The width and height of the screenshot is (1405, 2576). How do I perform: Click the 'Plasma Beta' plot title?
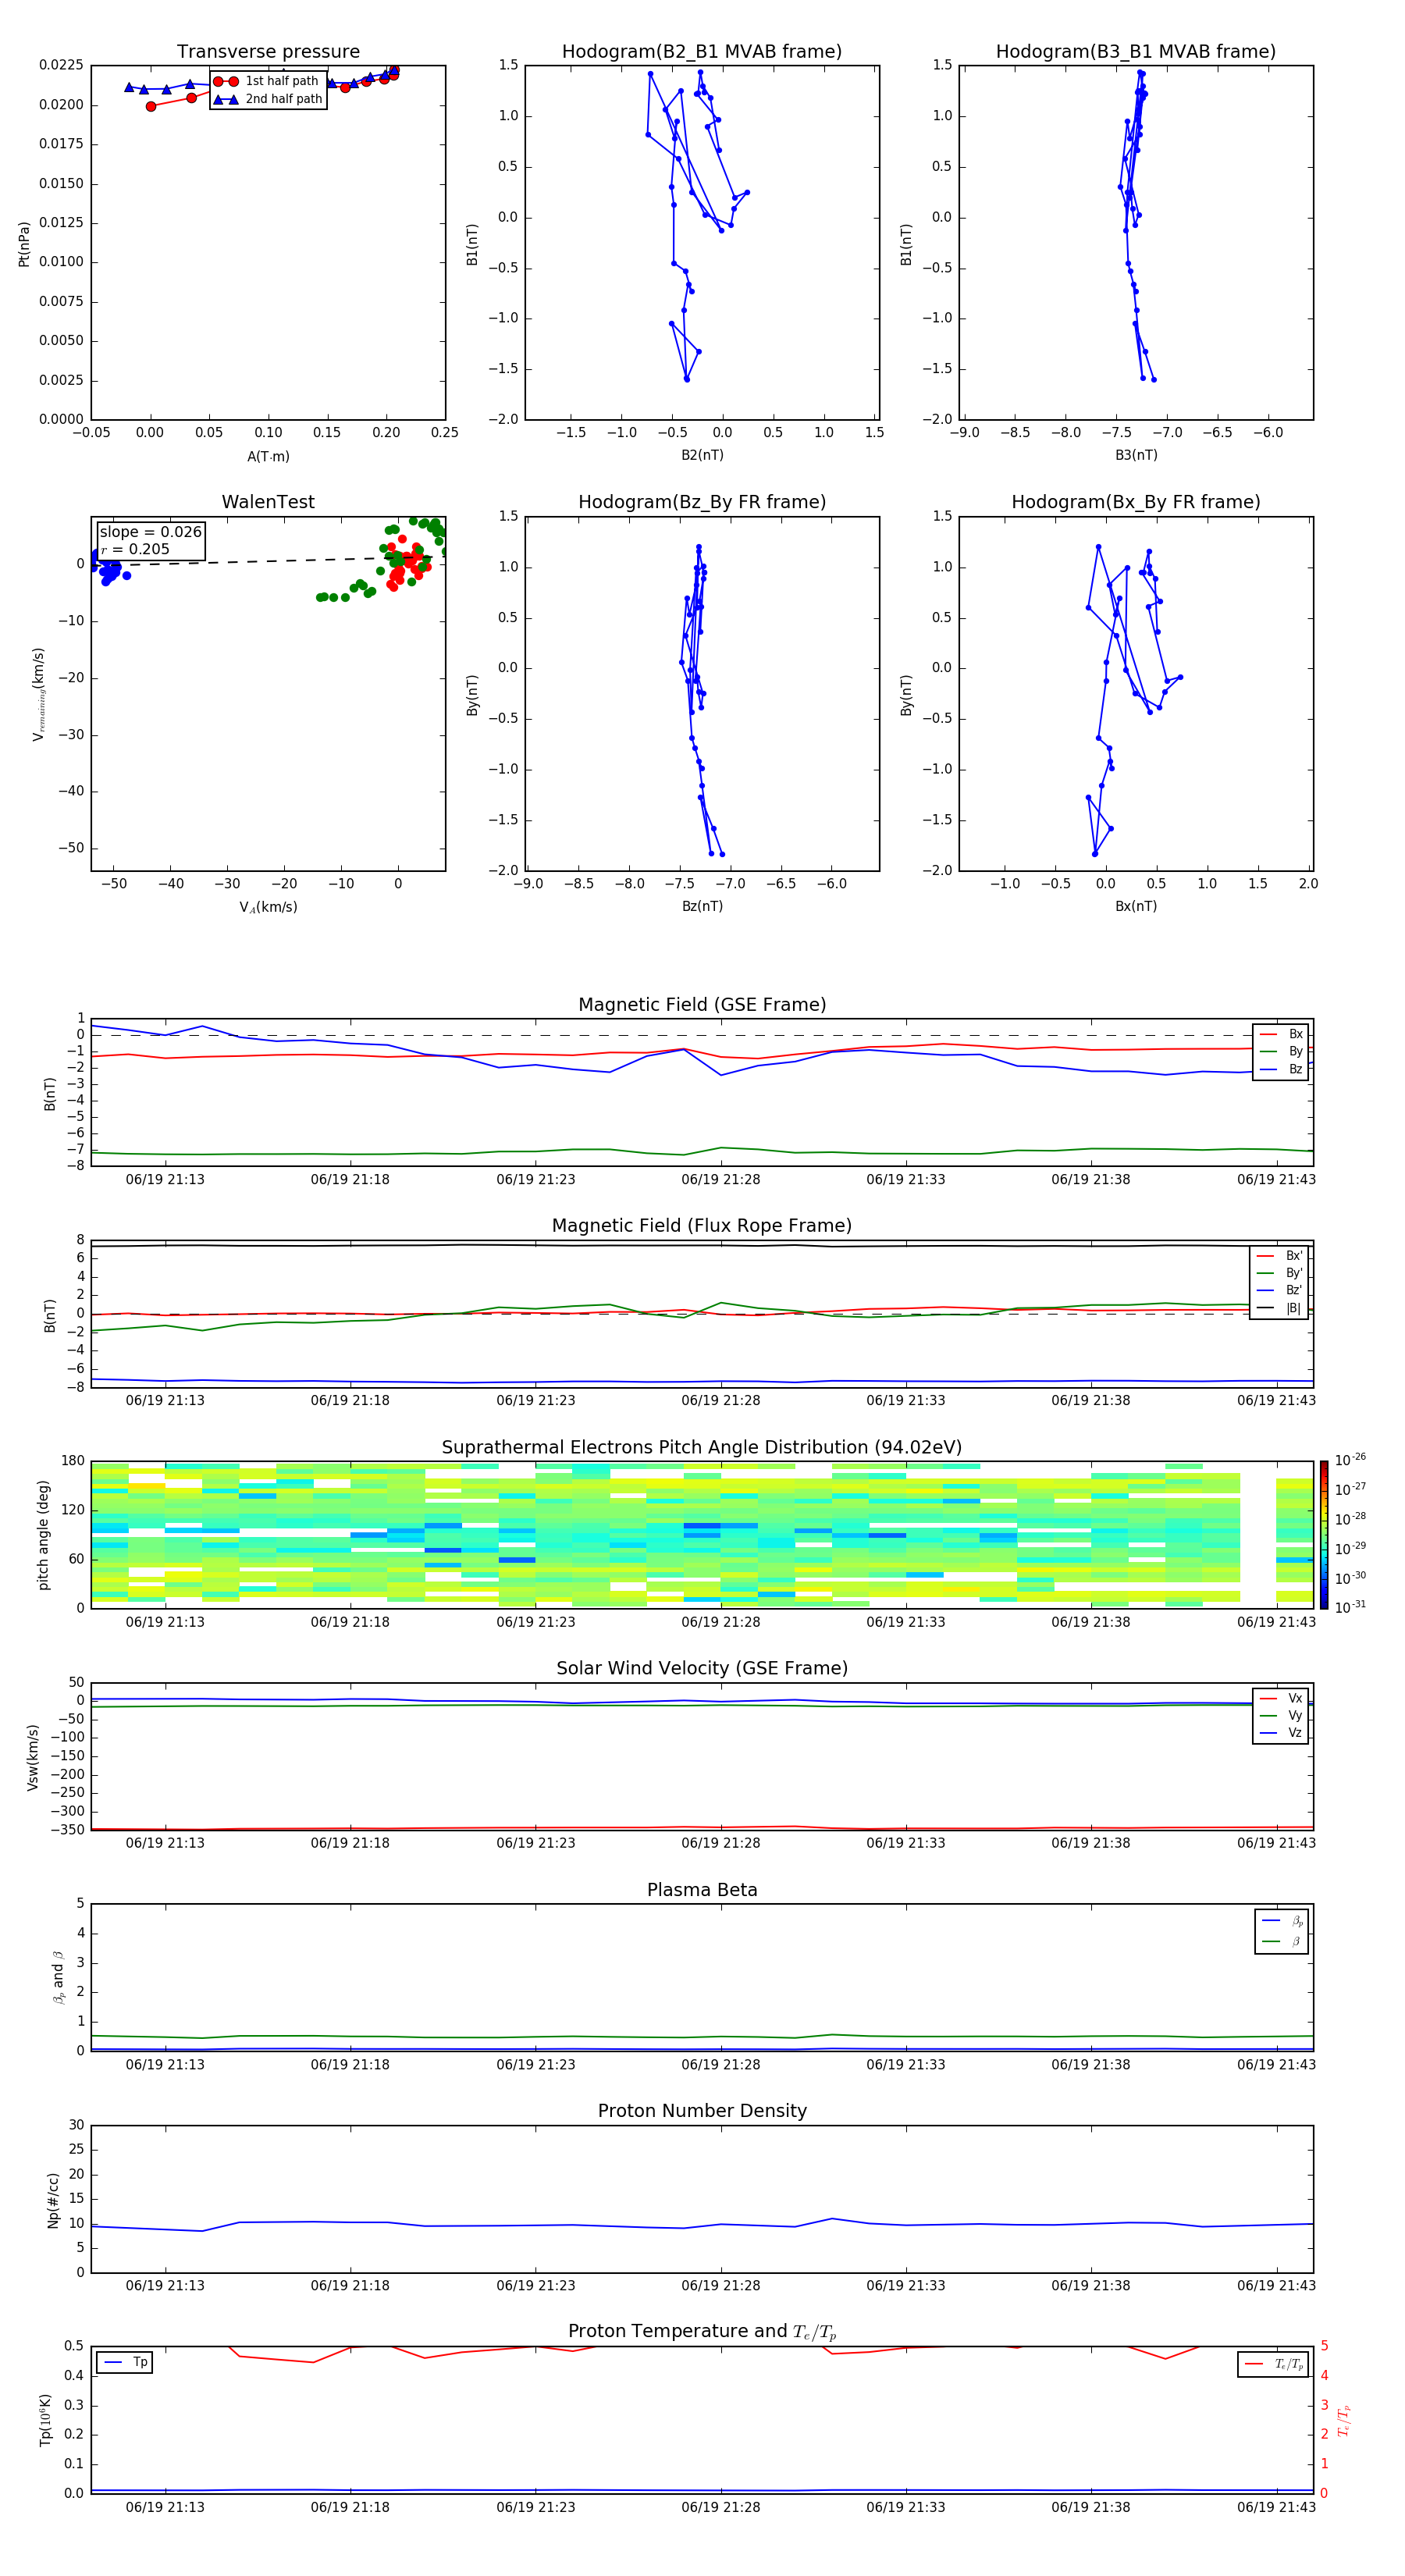click(702, 1890)
